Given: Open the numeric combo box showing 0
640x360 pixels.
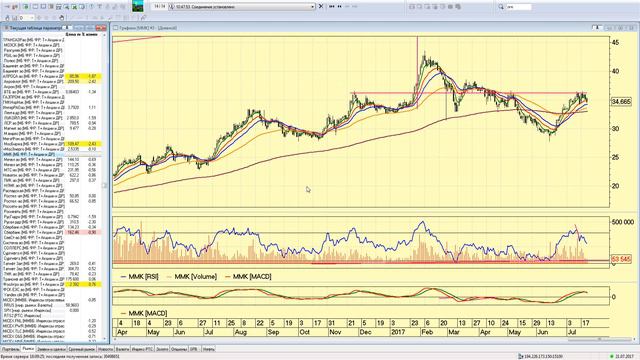Looking at the screenshot, I should (26, 18).
